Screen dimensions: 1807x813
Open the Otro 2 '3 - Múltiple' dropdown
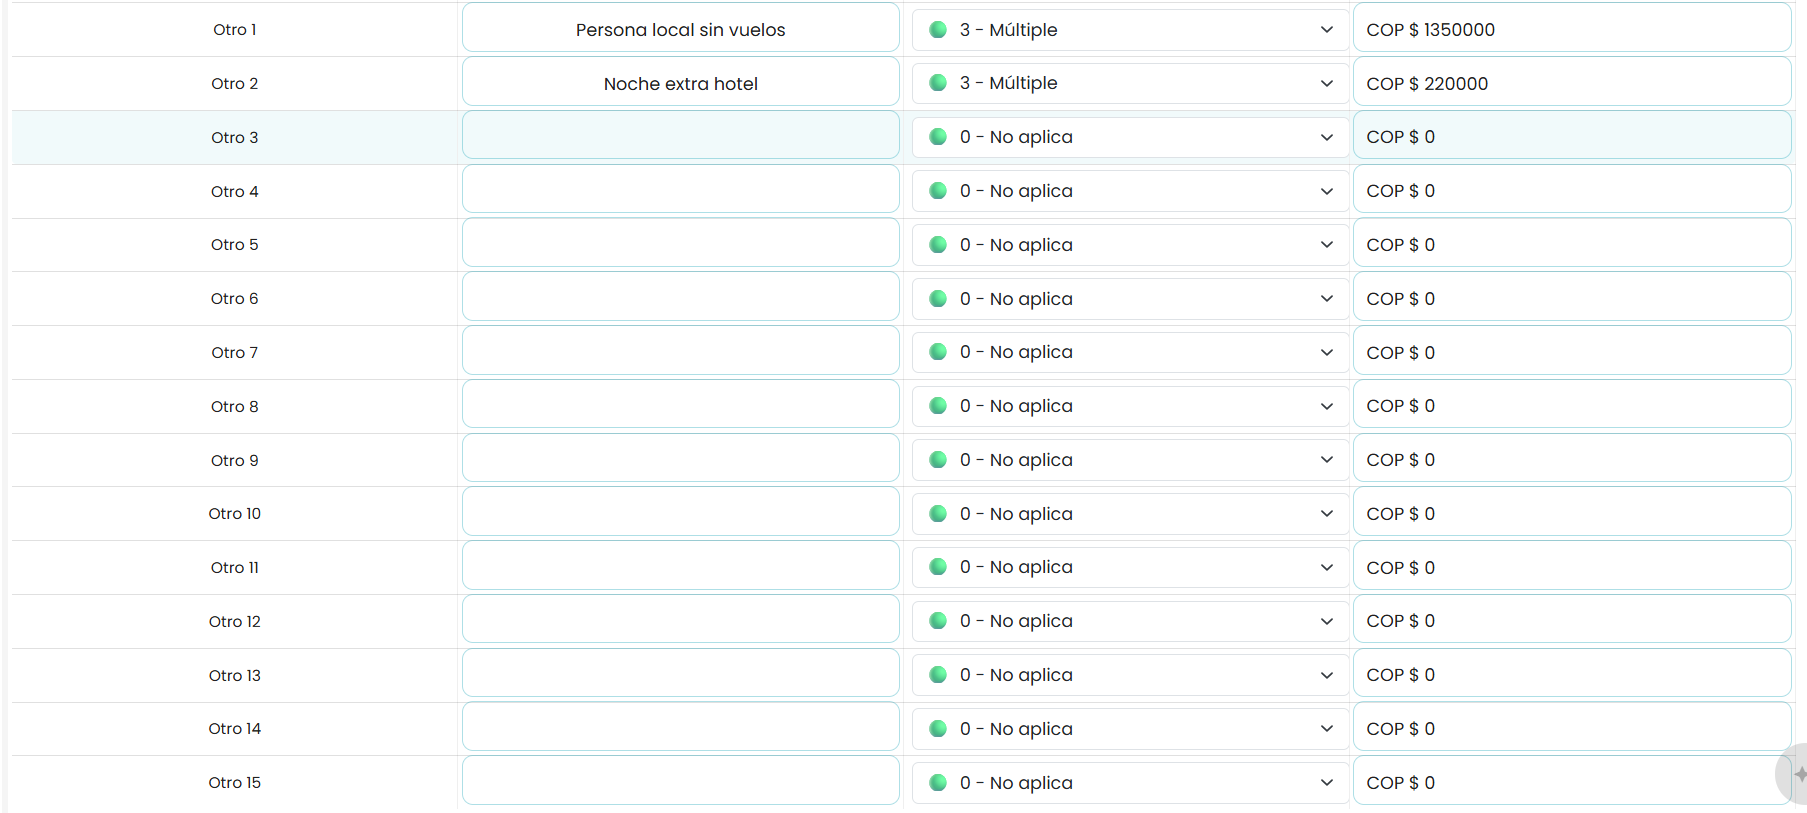coord(1129,83)
